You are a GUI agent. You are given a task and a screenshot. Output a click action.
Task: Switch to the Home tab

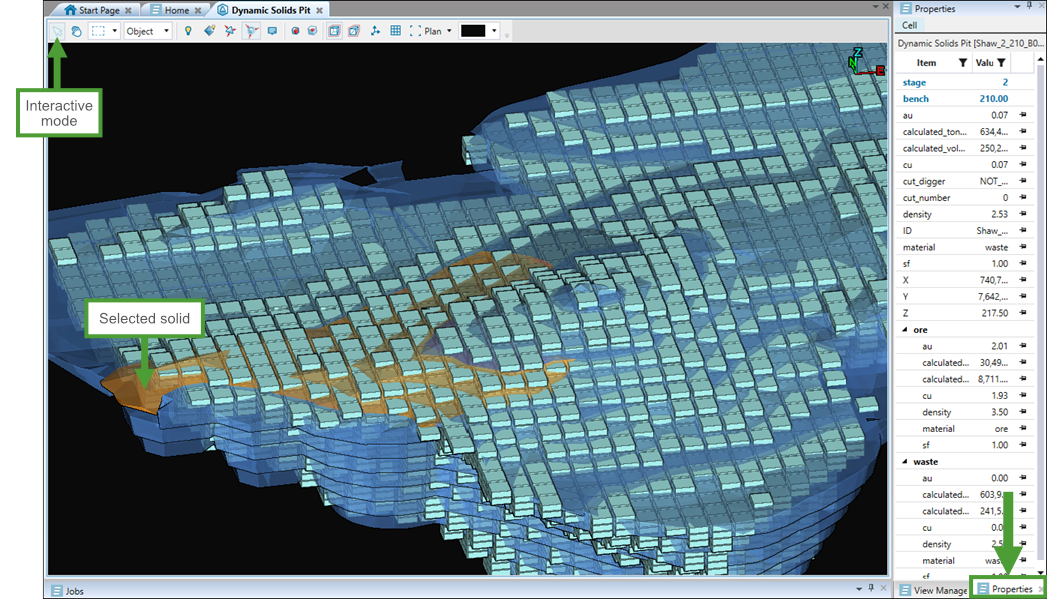pos(175,10)
